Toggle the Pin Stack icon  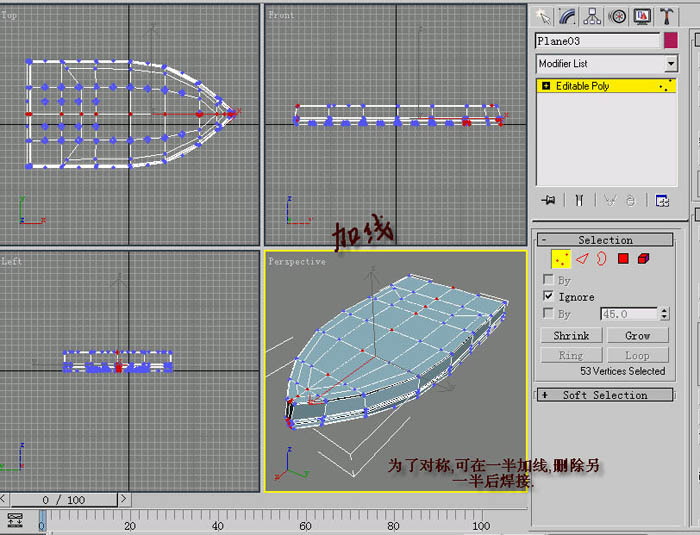[548, 201]
